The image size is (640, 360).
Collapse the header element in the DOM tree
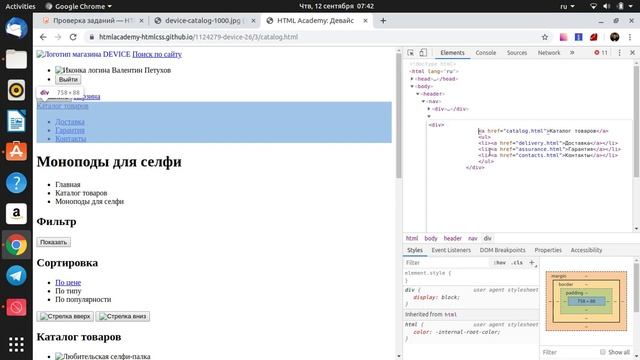coord(418,94)
